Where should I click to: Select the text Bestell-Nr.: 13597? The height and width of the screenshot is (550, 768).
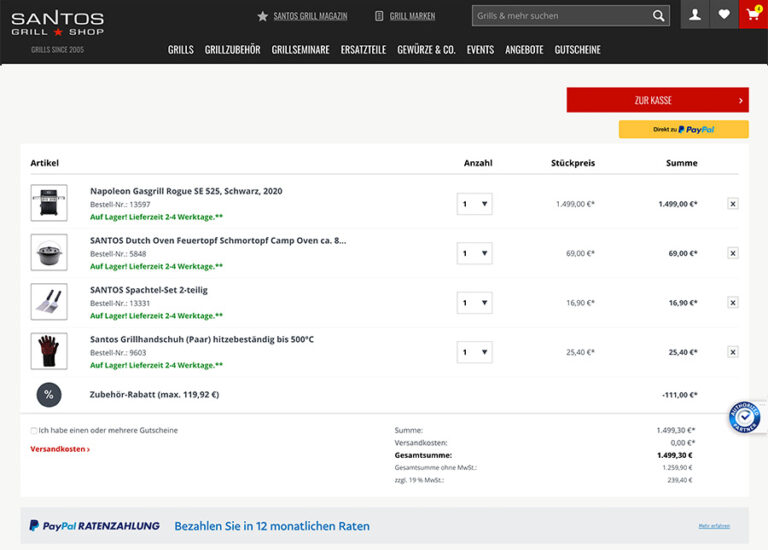pyautogui.click(x=120, y=204)
